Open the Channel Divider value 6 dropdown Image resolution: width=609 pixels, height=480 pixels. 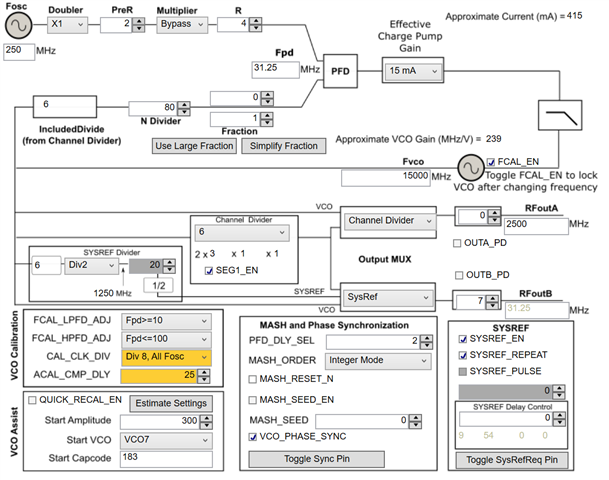click(242, 232)
